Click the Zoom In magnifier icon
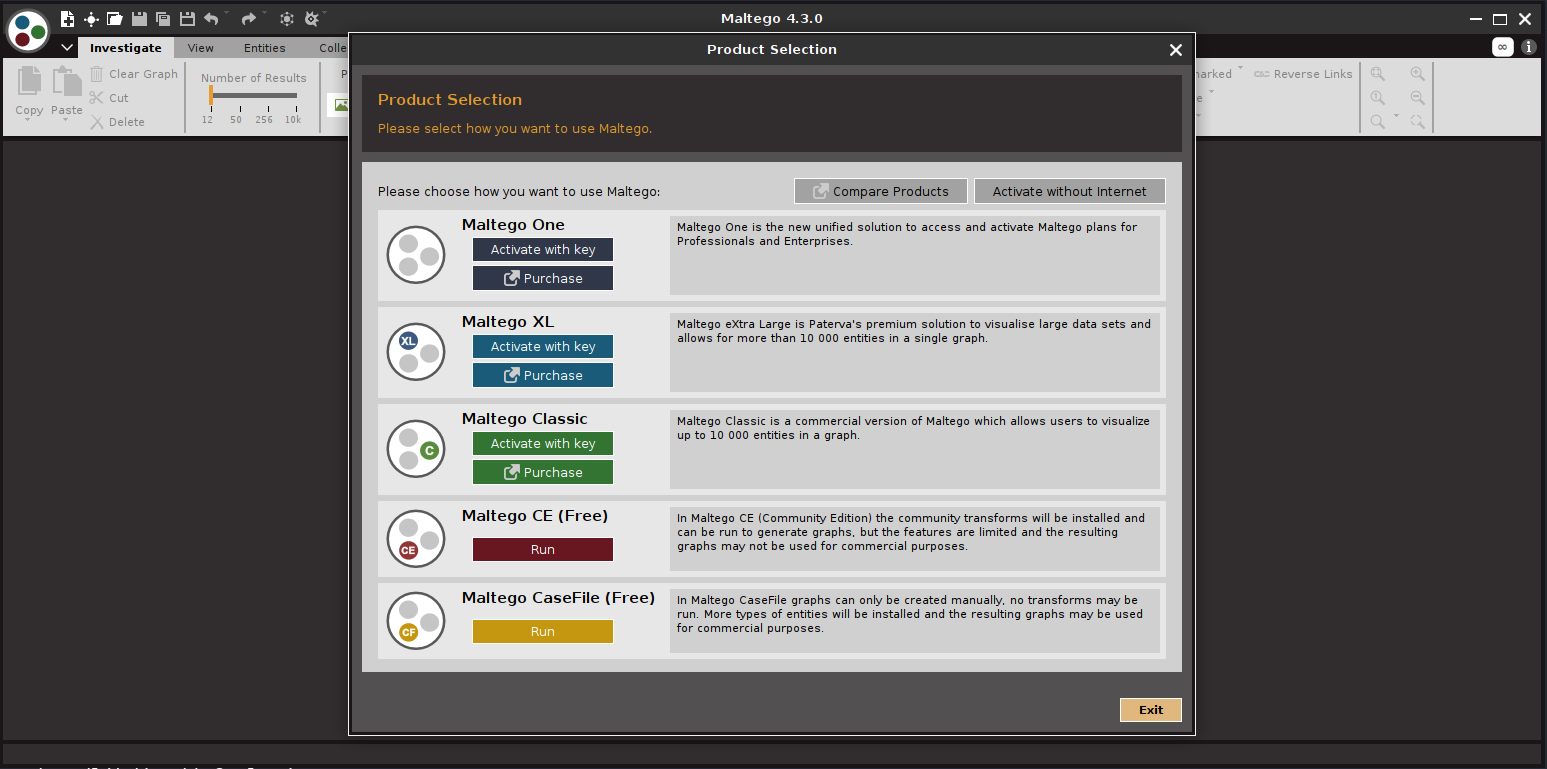The height and width of the screenshot is (769, 1547). (x=1417, y=74)
